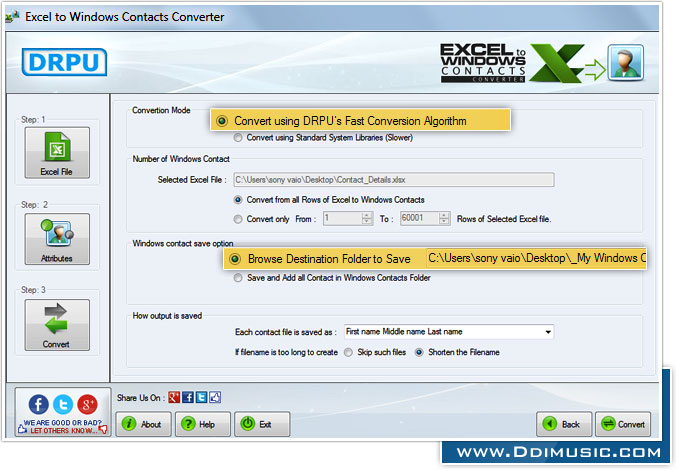Click 'Windows contact save option' label
The width and height of the screenshot is (677, 470).
point(183,244)
